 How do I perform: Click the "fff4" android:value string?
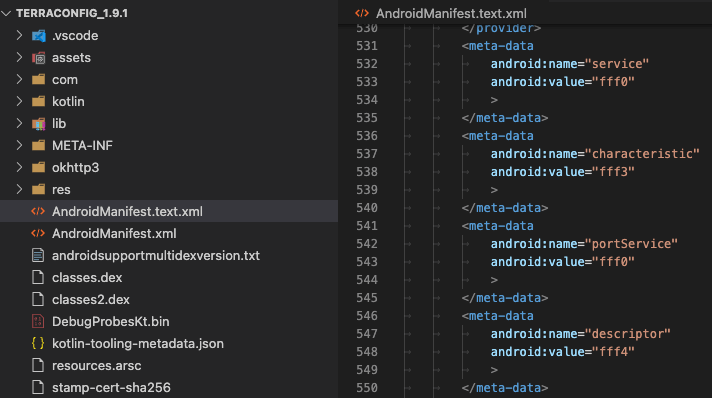point(613,352)
